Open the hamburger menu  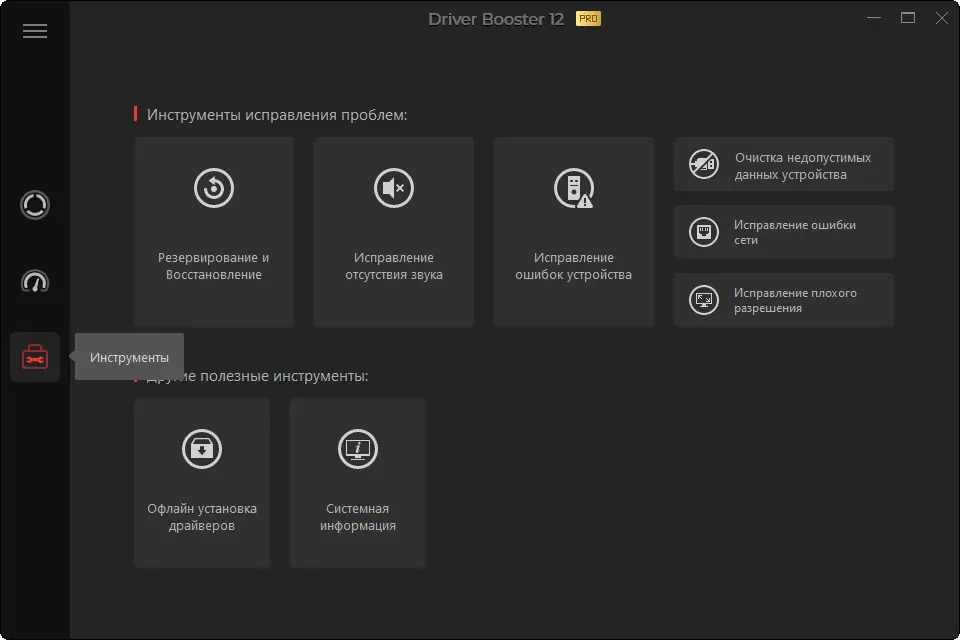(x=35, y=31)
